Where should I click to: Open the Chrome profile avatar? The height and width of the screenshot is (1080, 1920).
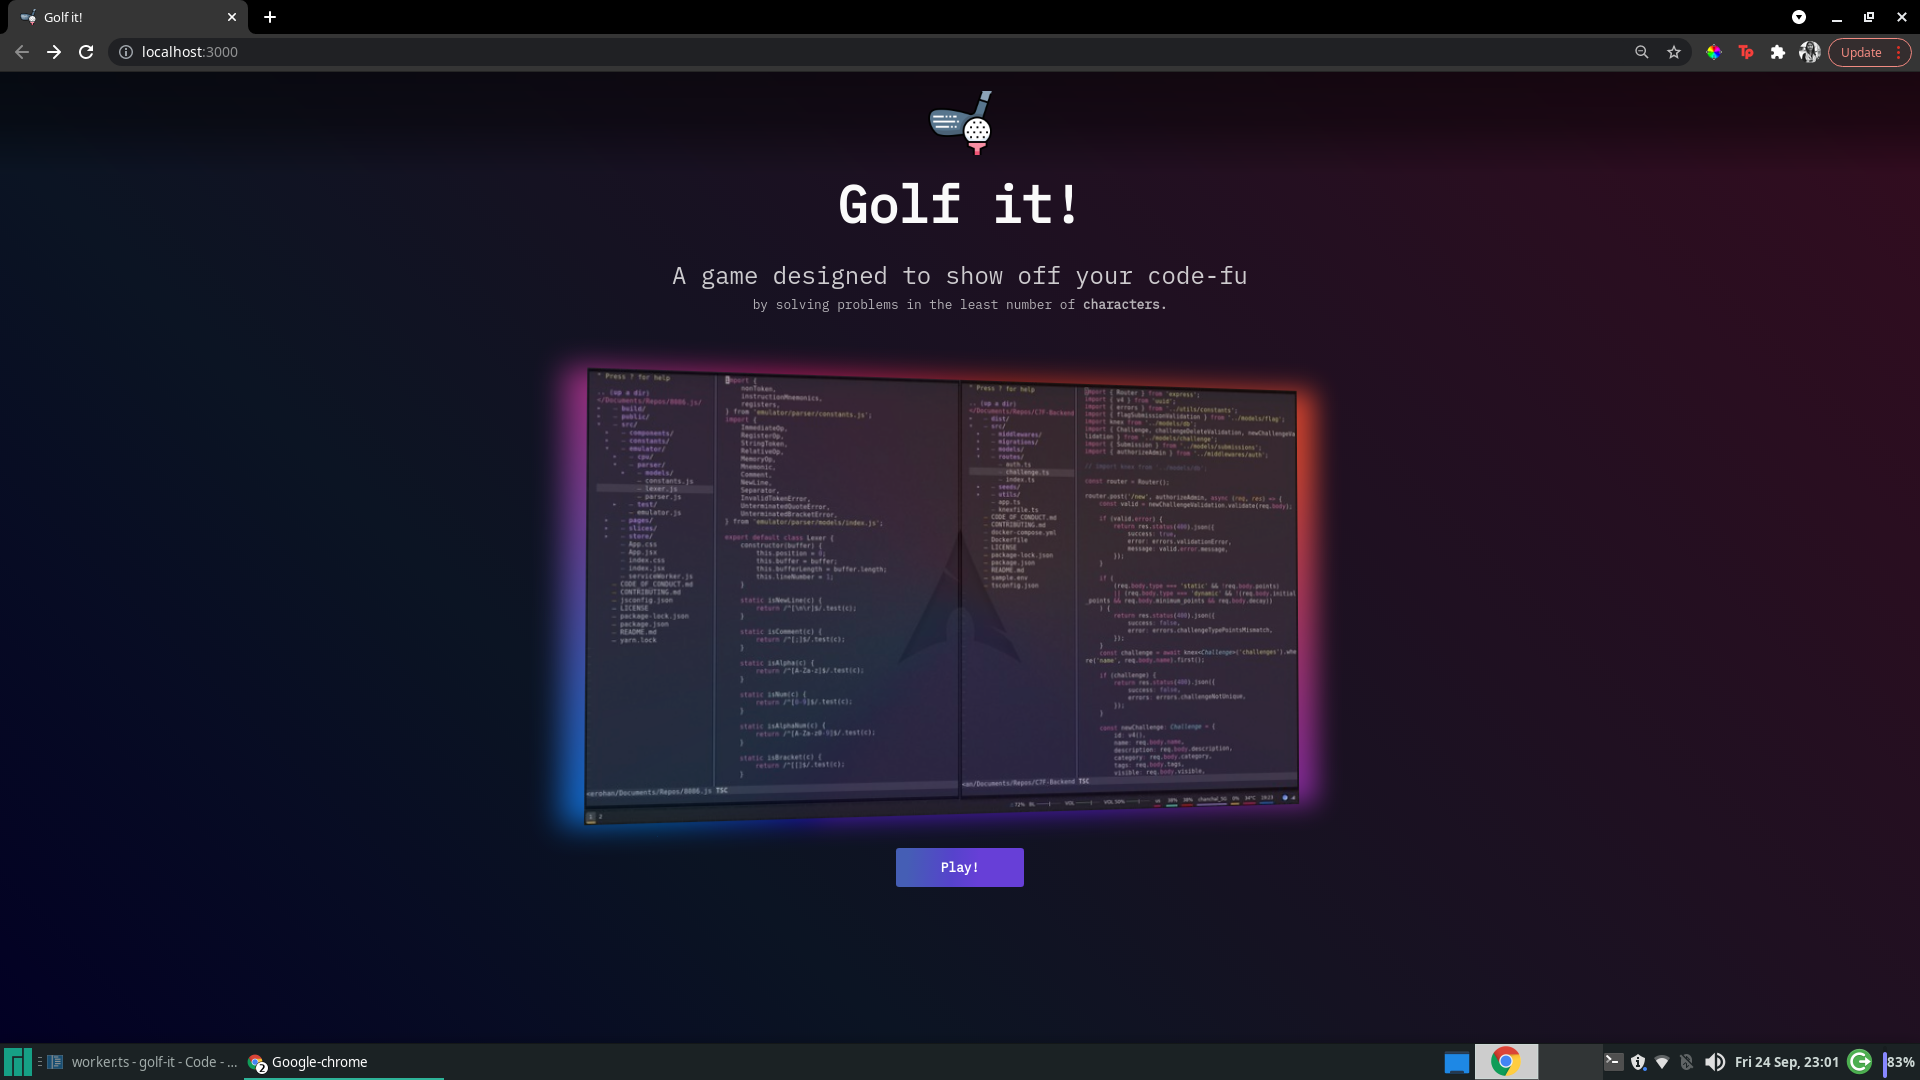pyautogui.click(x=1809, y=52)
